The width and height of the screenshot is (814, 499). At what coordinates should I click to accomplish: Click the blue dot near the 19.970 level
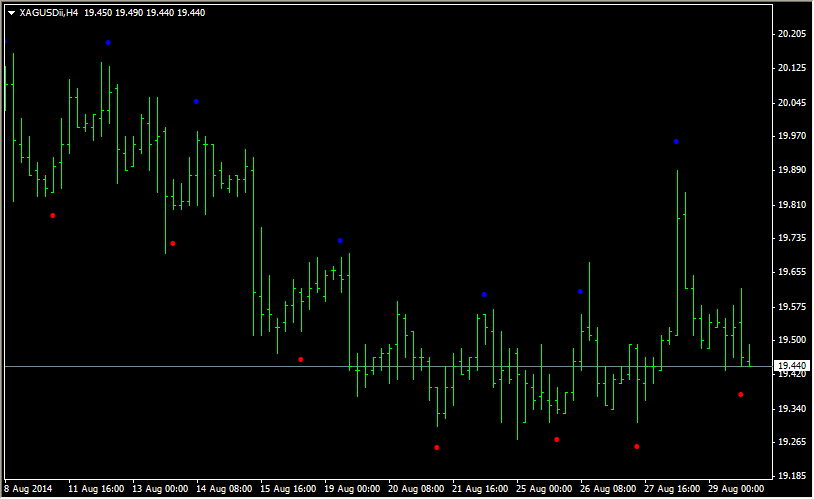click(676, 142)
